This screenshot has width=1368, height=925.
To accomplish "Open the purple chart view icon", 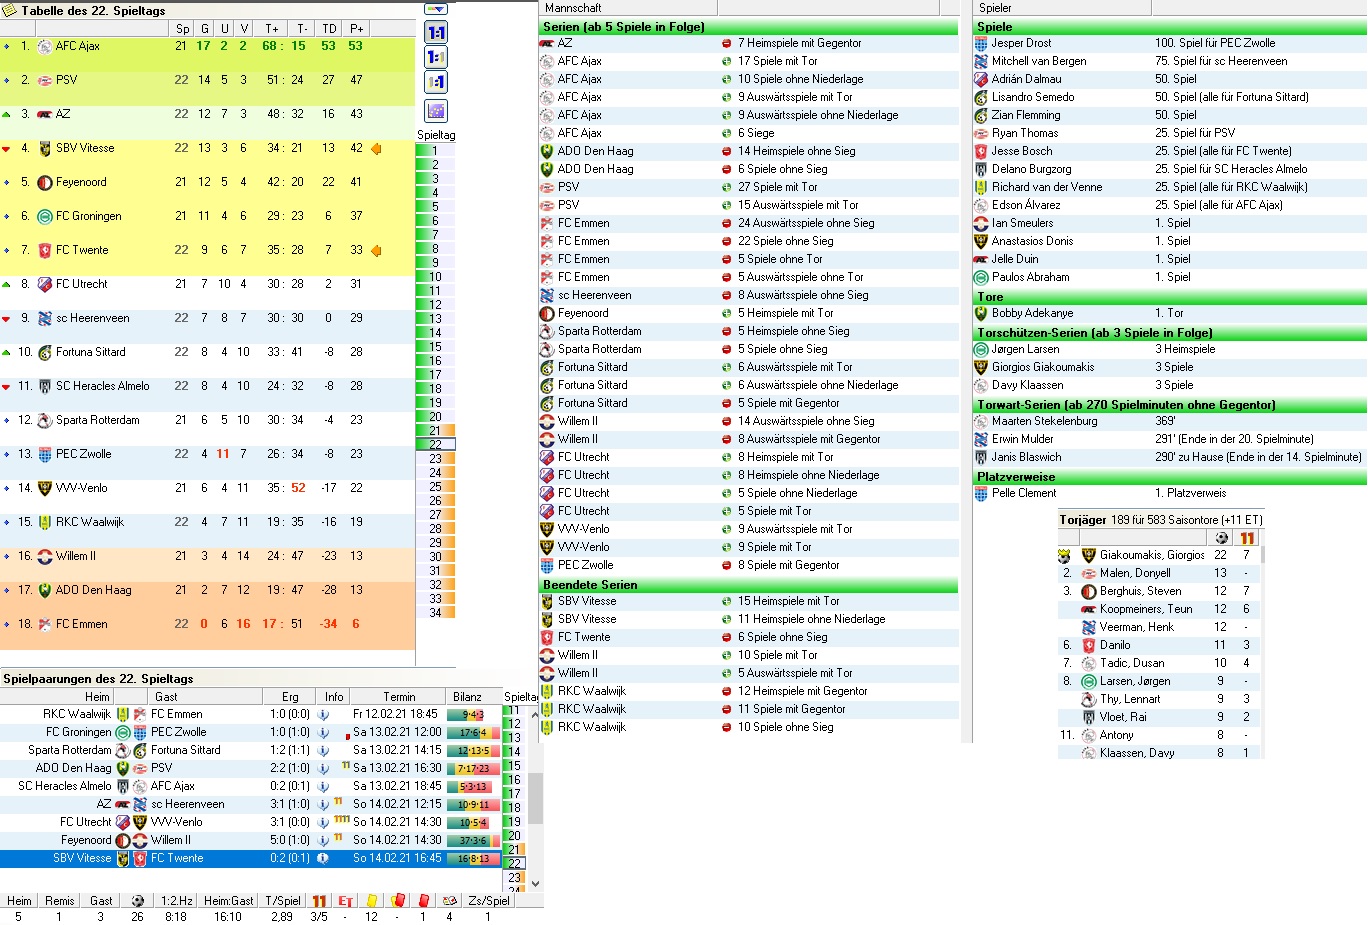I will coord(436,111).
